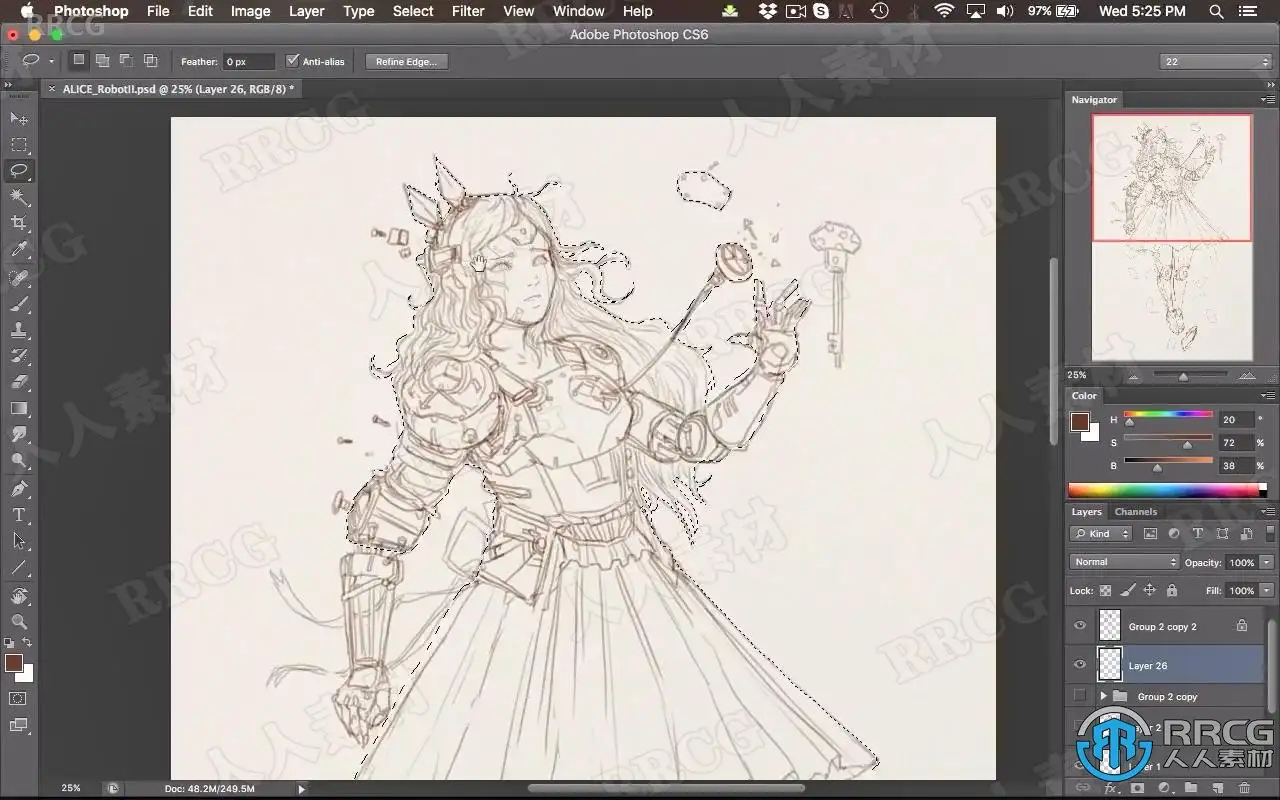
Task: Select the Move tool
Action: pyautogui.click(x=19, y=119)
